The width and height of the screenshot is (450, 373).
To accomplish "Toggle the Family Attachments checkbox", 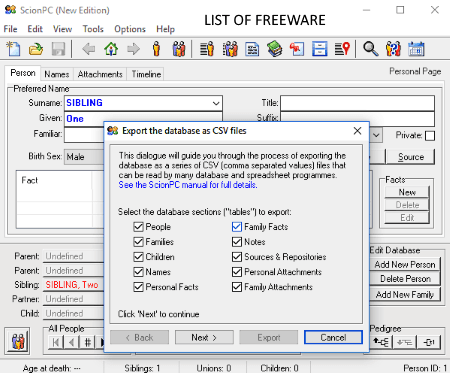I will click(237, 287).
